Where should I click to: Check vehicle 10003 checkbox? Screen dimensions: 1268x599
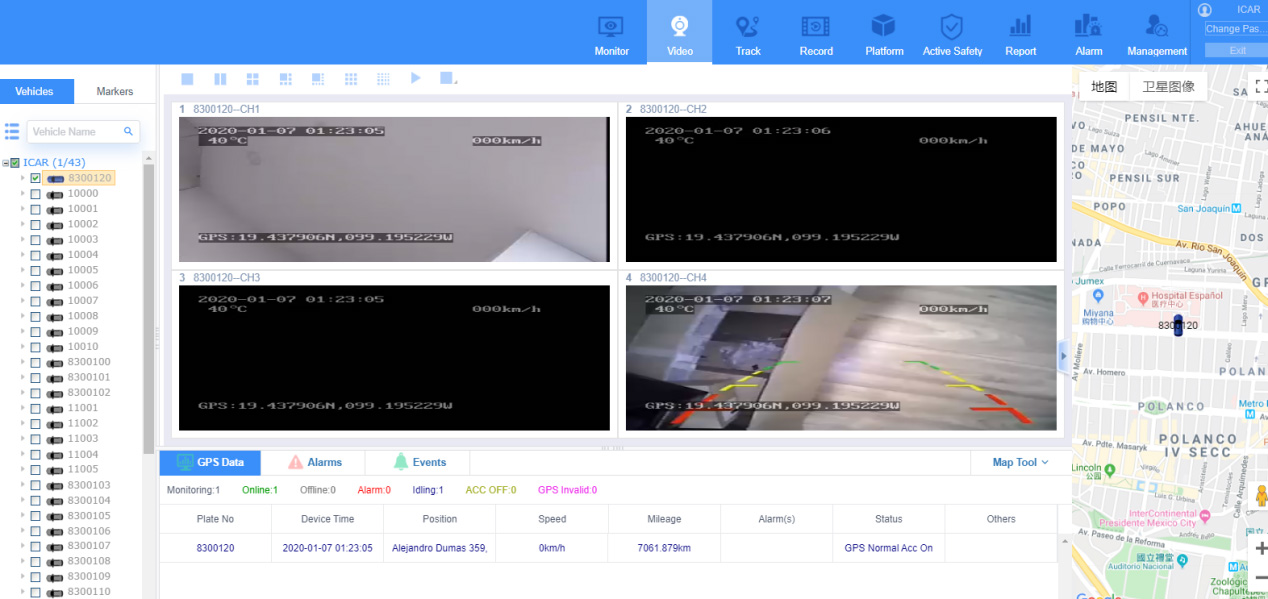pyautogui.click(x=35, y=240)
